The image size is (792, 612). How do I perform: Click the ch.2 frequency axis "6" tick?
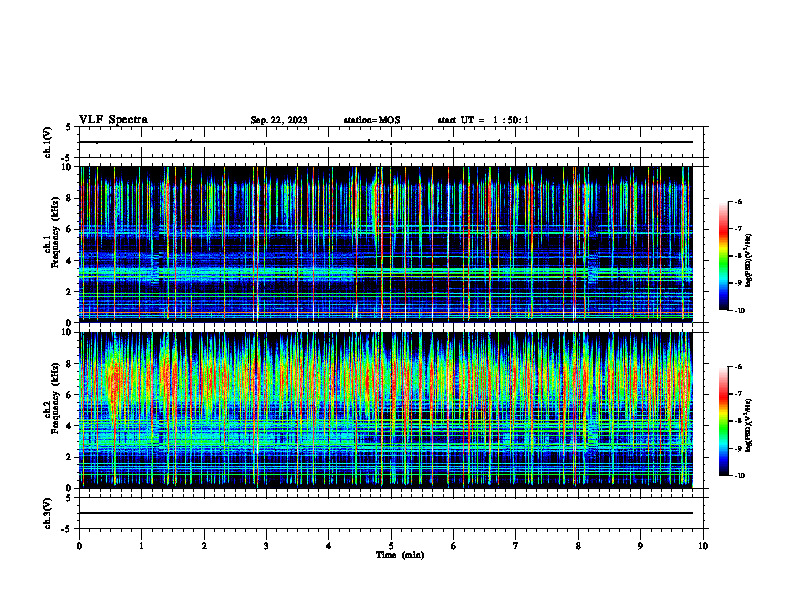(x=69, y=395)
